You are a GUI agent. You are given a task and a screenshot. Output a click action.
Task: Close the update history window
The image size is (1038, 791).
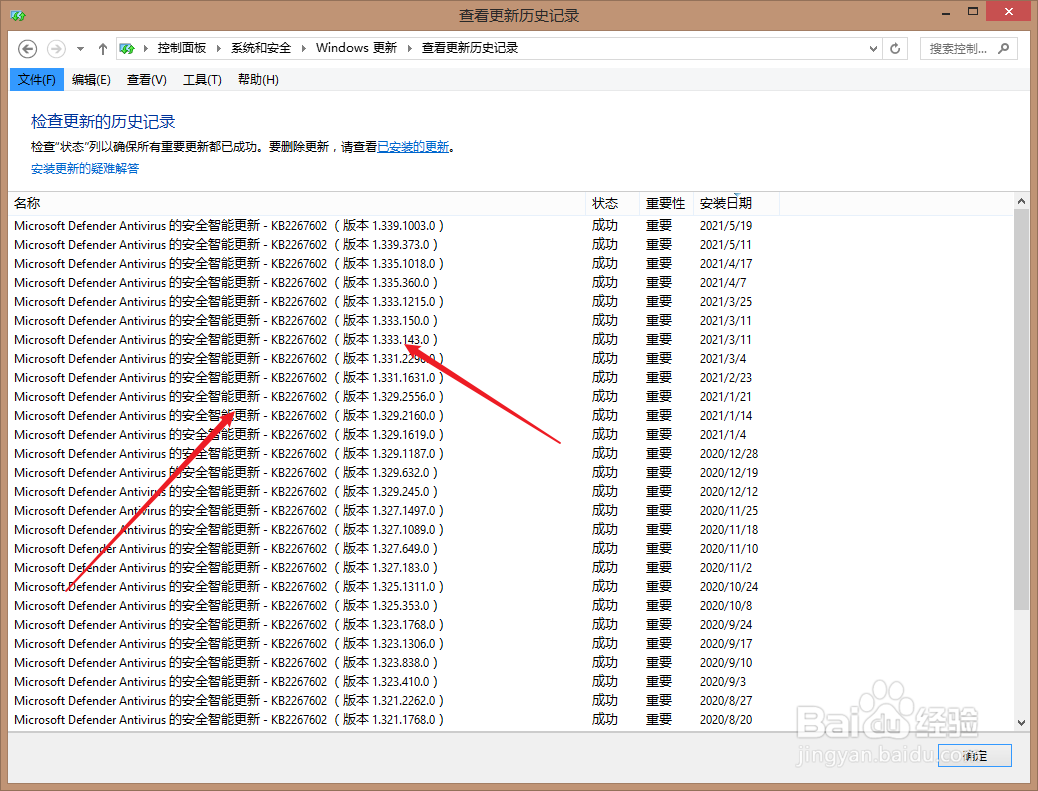click(x=1008, y=12)
